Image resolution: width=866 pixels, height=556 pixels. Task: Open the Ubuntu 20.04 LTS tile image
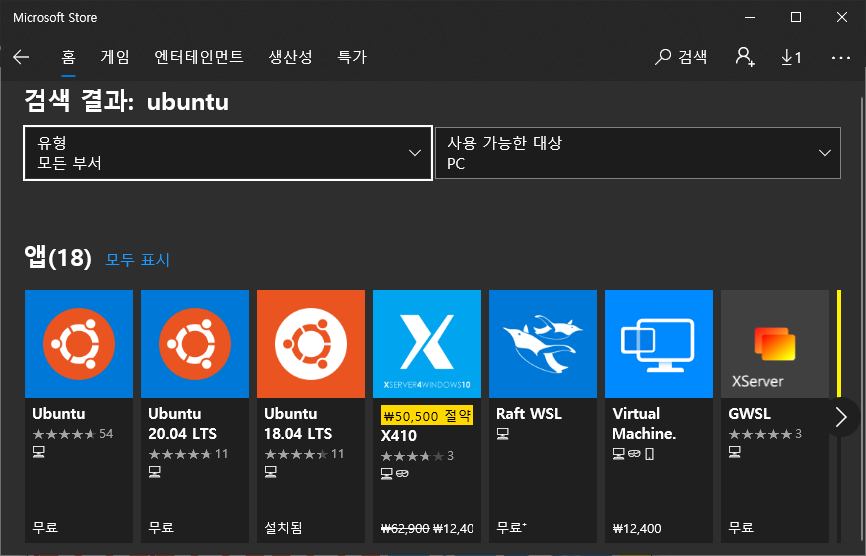point(195,343)
